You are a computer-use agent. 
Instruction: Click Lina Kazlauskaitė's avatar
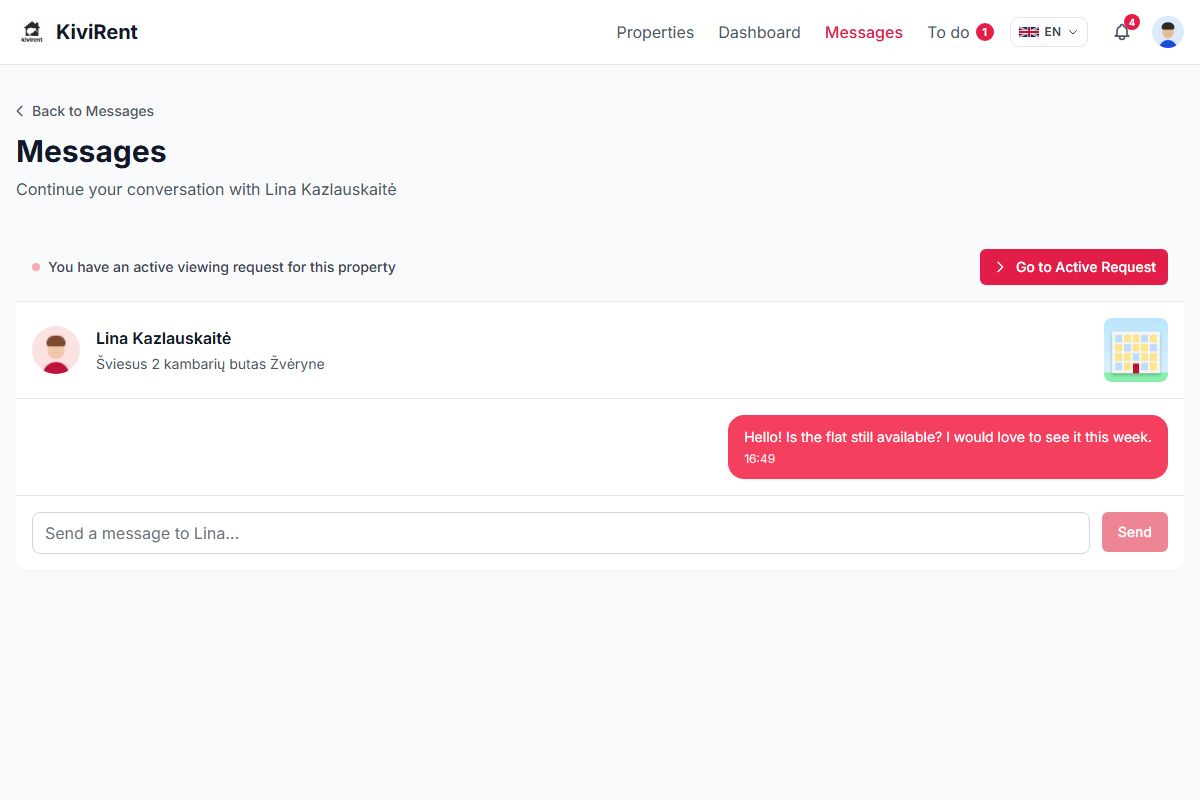coord(56,350)
